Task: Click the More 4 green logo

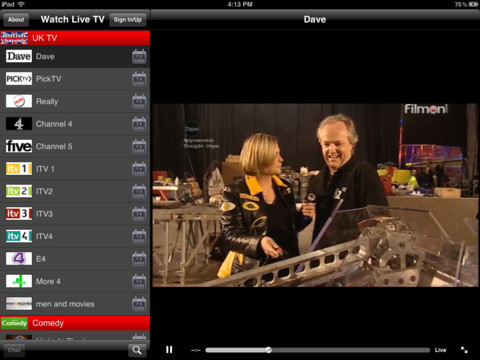Action: point(19,281)
